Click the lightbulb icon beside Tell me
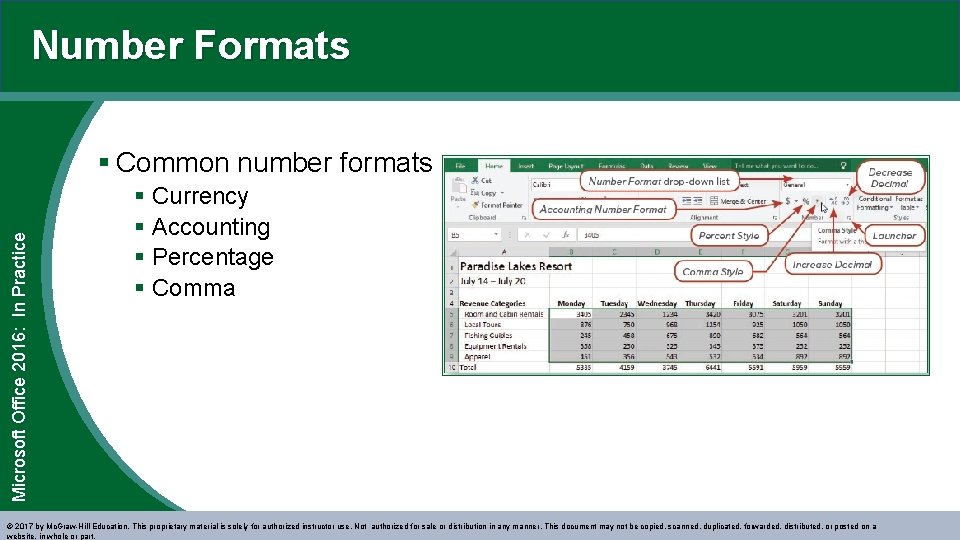The image size is (960, 540). (x=843, y=165)
